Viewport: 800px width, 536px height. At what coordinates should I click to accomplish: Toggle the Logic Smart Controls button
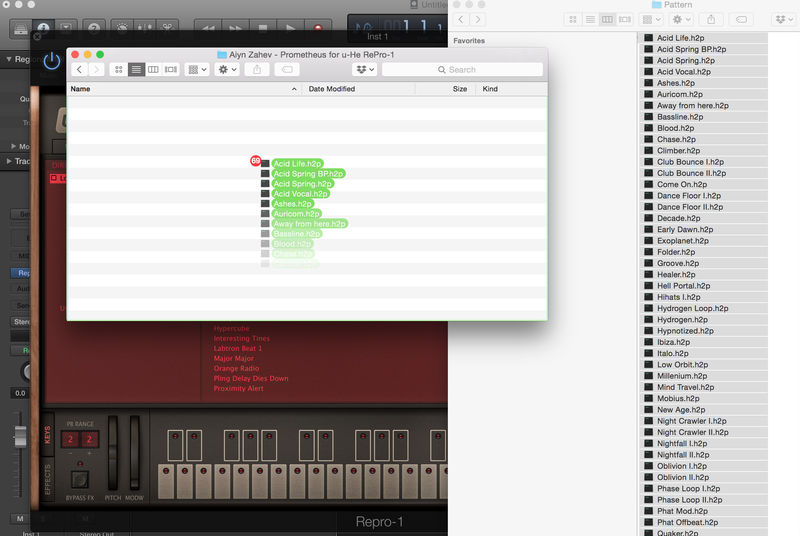coord(122,29)
